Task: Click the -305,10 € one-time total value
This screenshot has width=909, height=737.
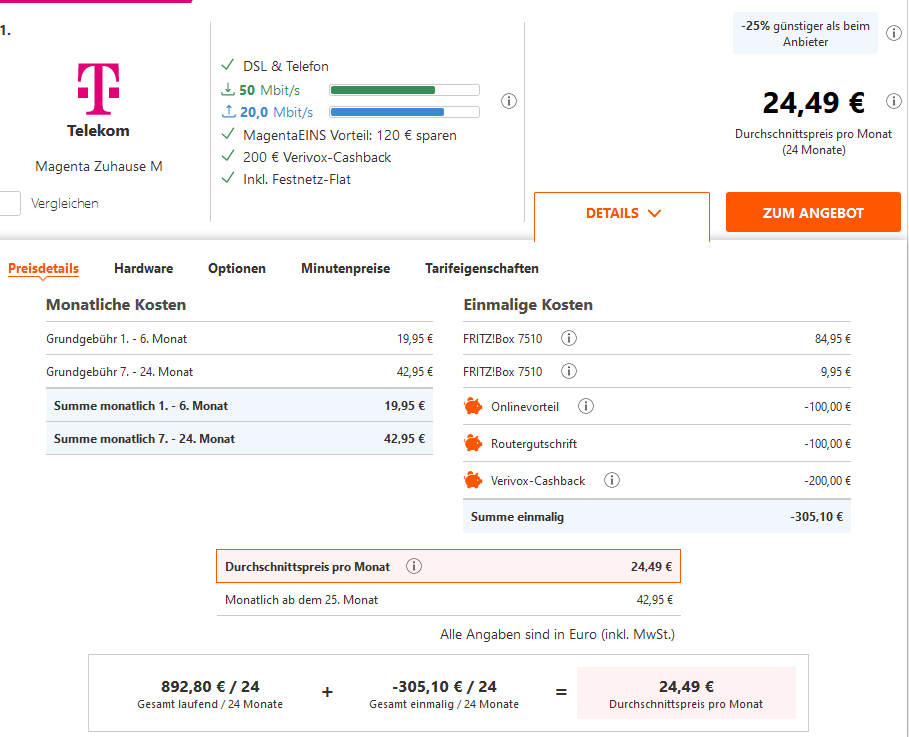Action: tap(817, 517)
